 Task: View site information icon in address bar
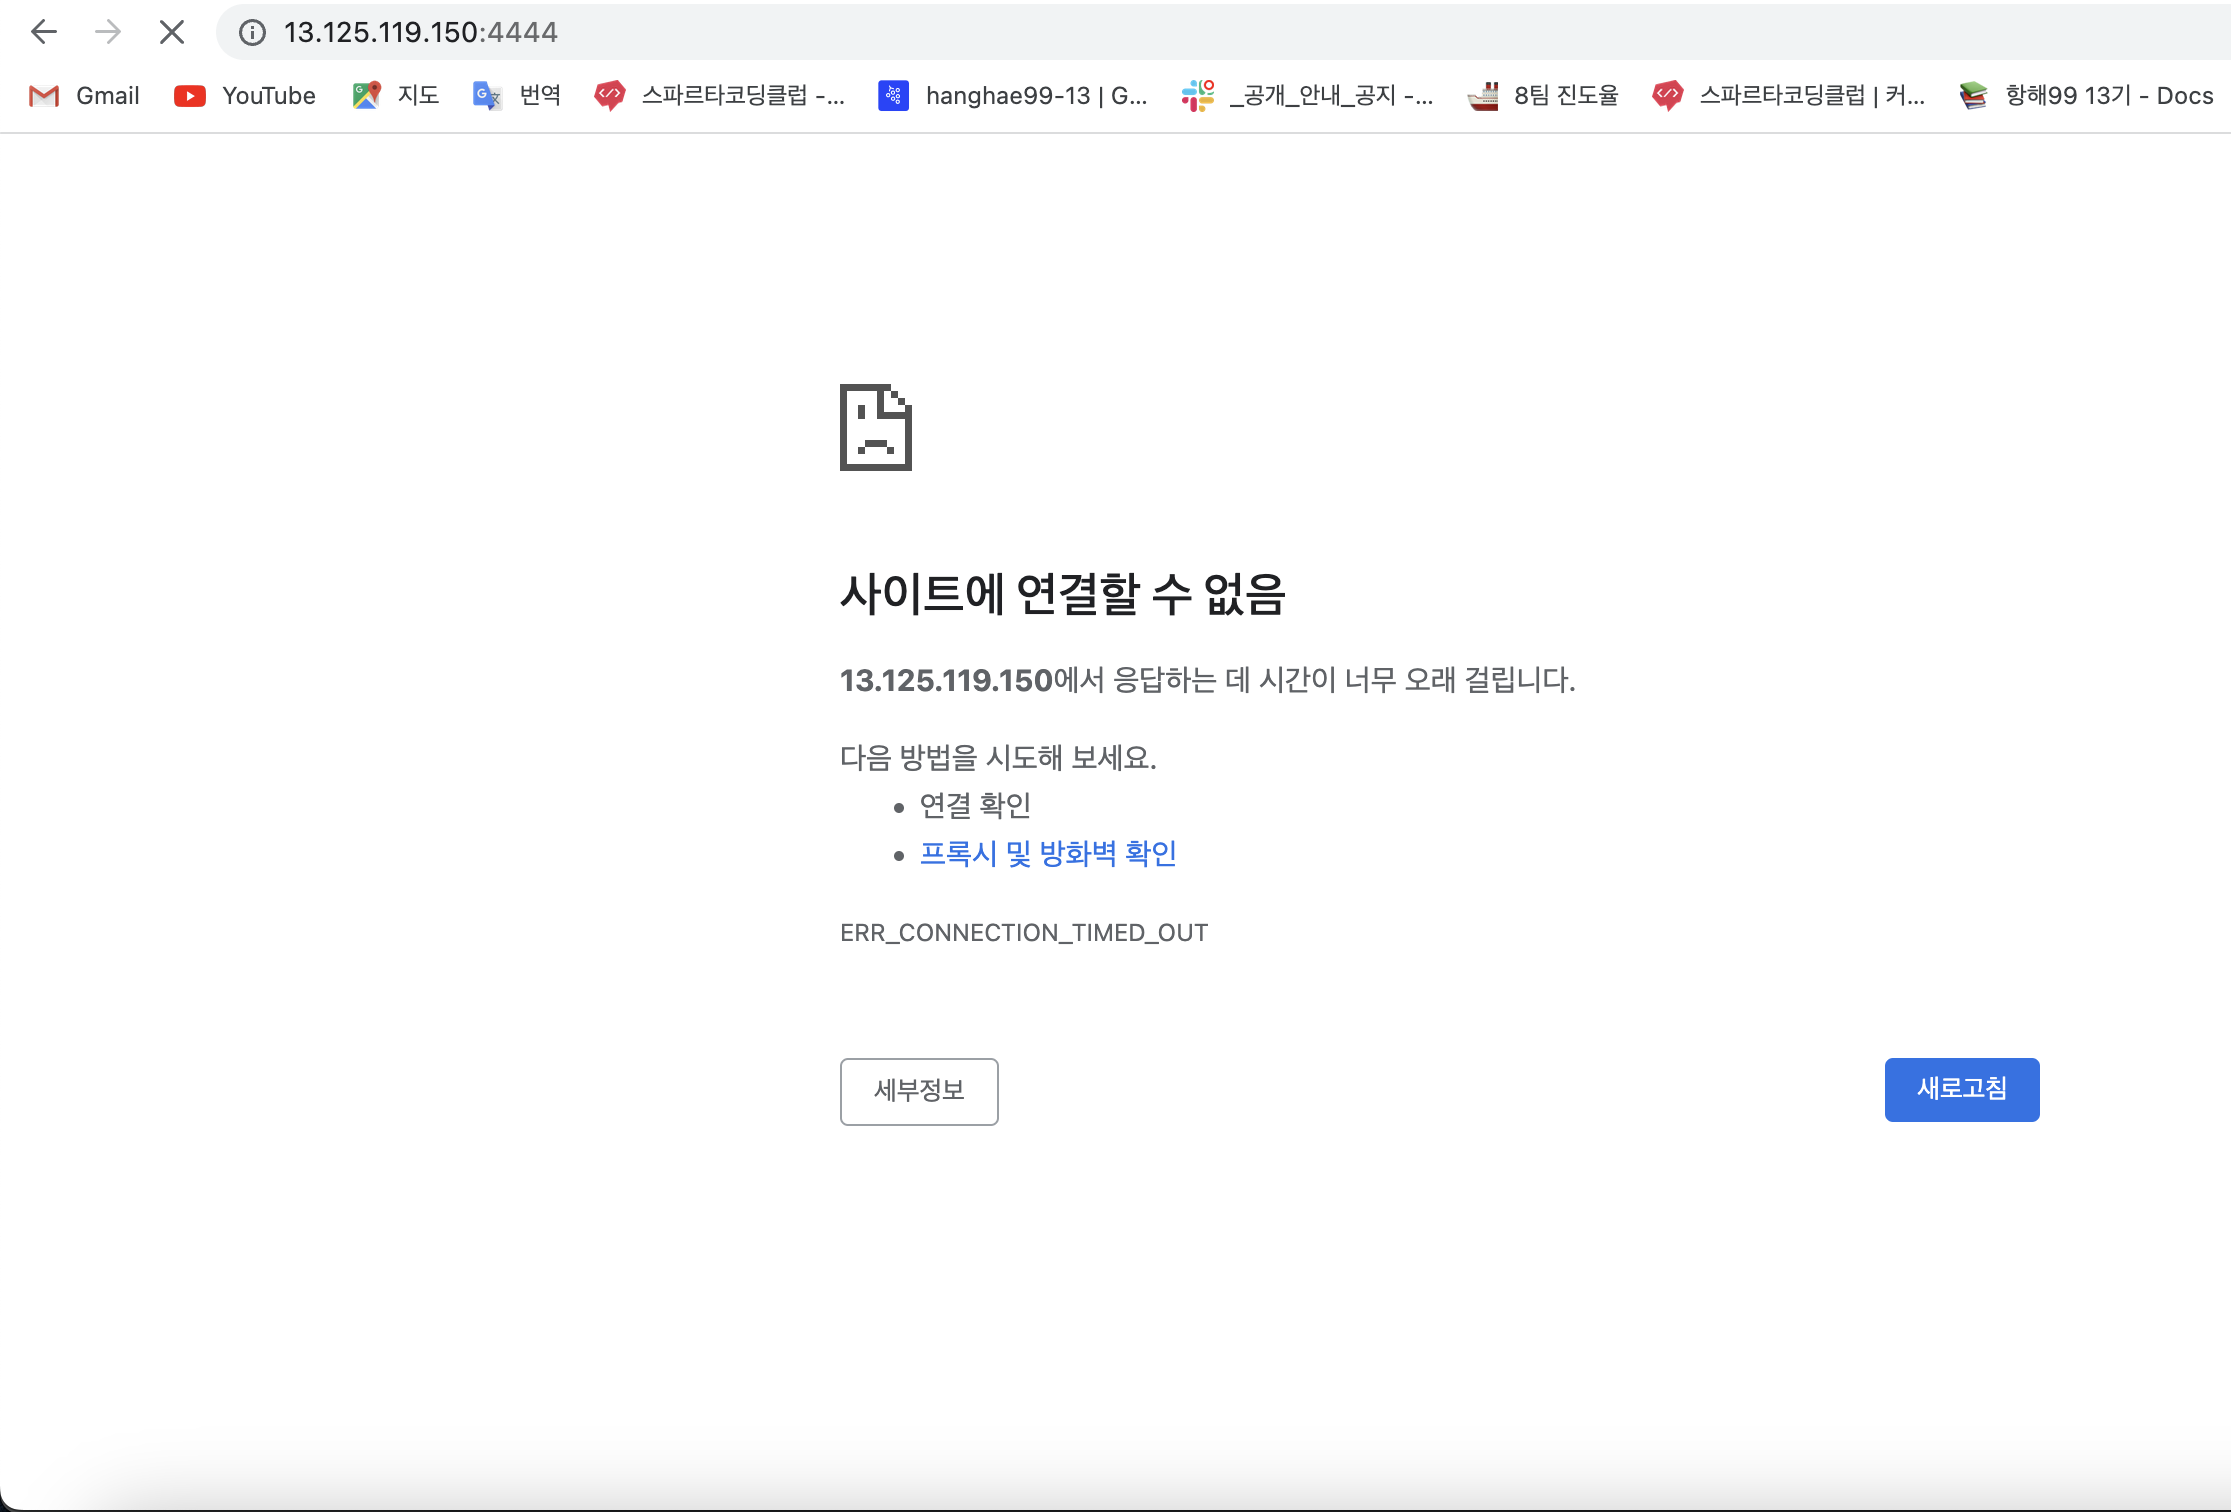click(252, 33)
